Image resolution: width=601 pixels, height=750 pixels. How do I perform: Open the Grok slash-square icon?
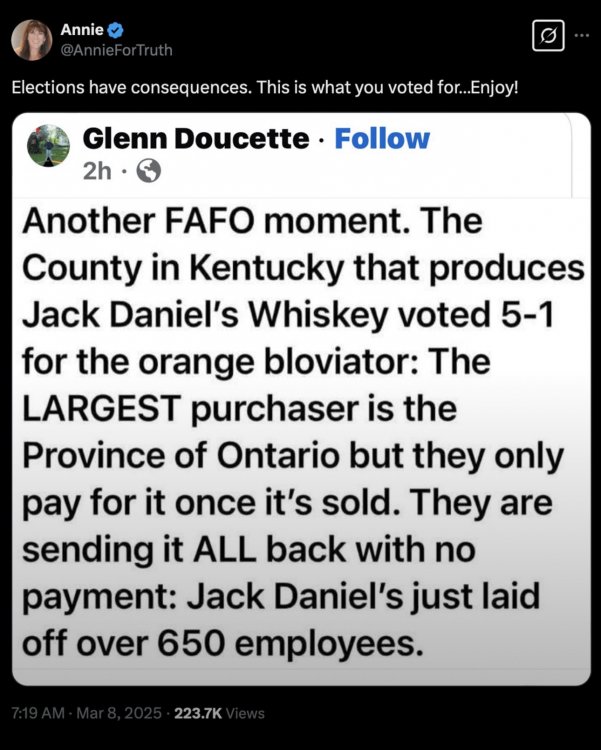[547, 37]
